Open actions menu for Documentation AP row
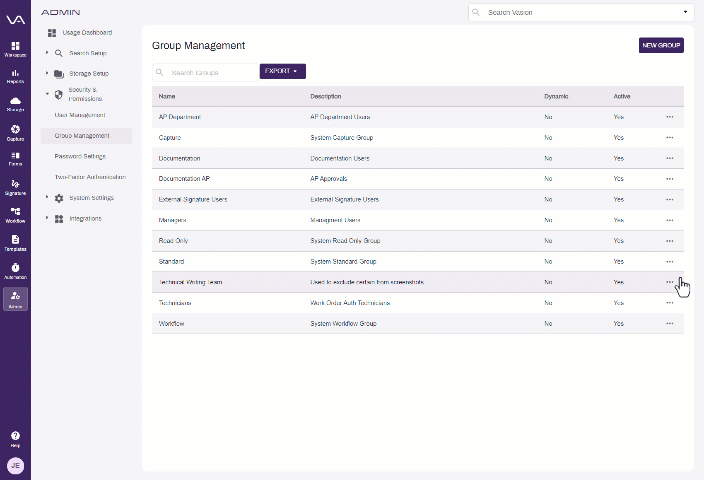The height and width of the screenshot is (480, 704). 669,179
